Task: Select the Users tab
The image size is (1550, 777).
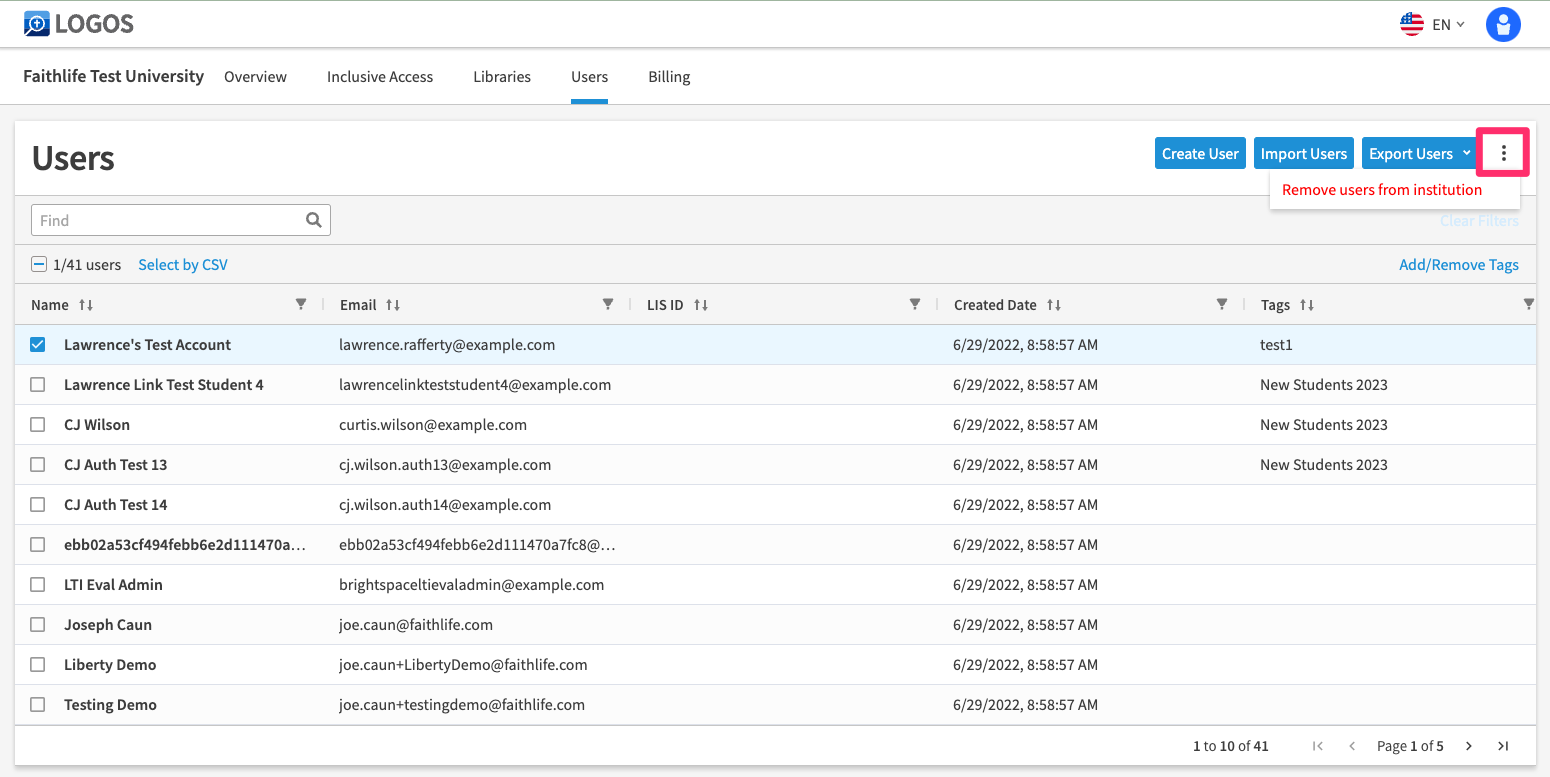Action: [590, 77]
